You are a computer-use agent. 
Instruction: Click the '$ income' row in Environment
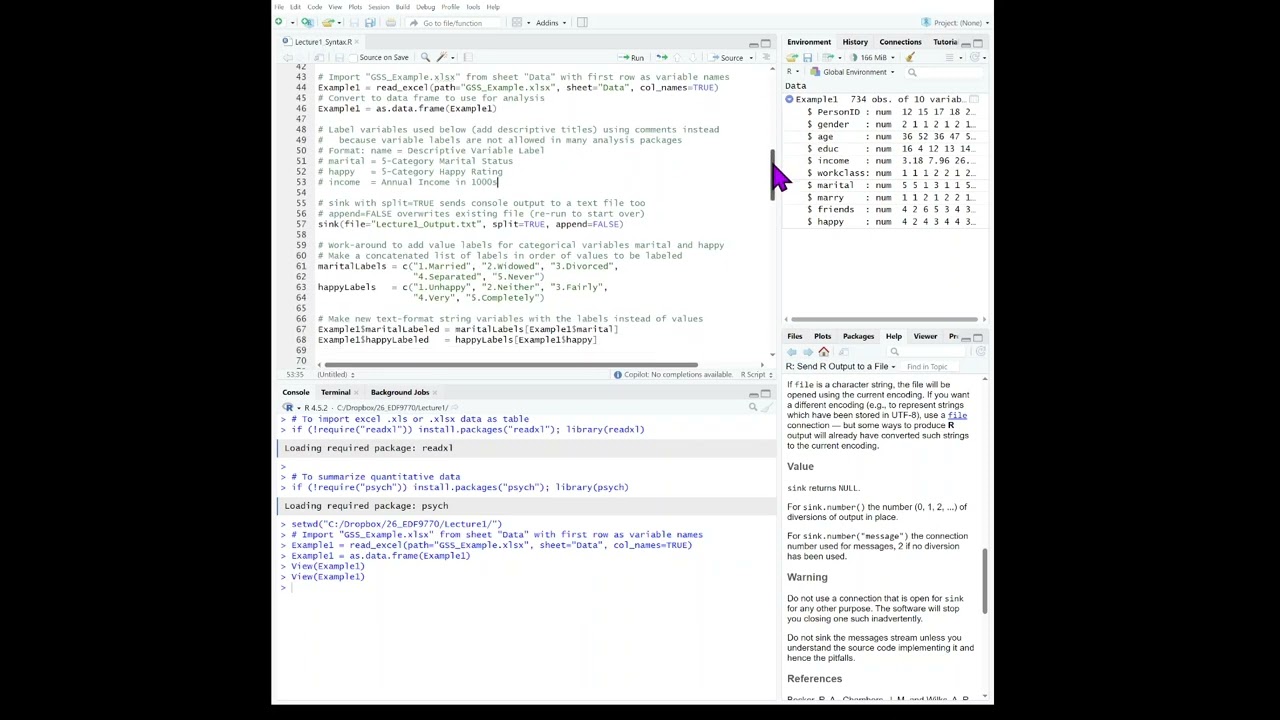pos(884,161)
